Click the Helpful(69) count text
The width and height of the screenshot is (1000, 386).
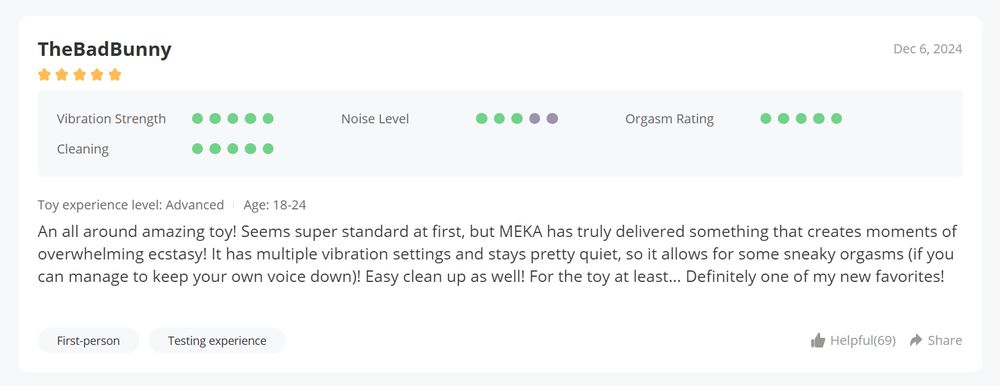[863, 341]
